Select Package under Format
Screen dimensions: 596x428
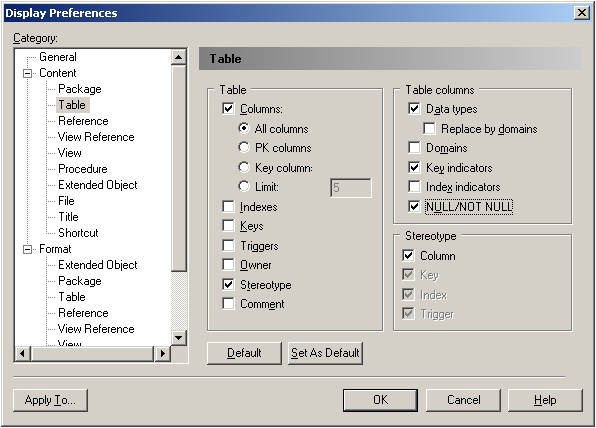tap(79, 281)
